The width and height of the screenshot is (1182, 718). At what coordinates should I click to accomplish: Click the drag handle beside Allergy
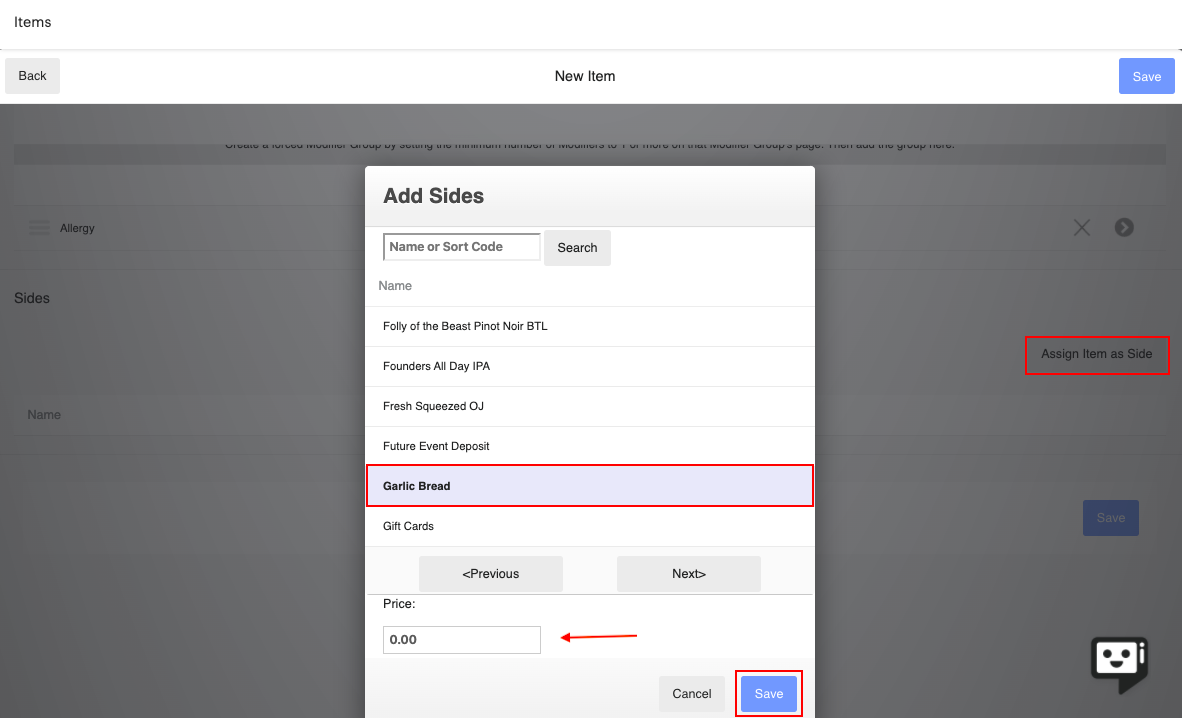(x=39, y=227)
